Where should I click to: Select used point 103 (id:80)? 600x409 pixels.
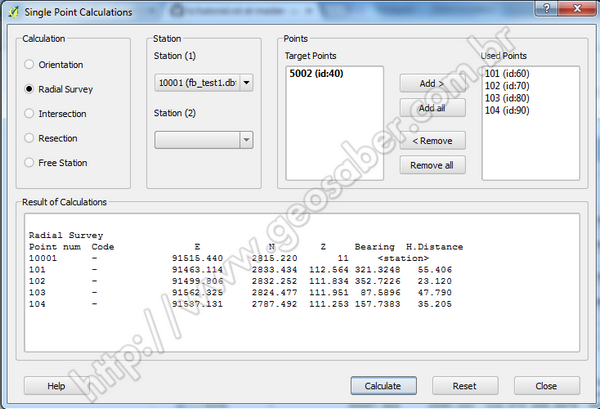(507, 98)
